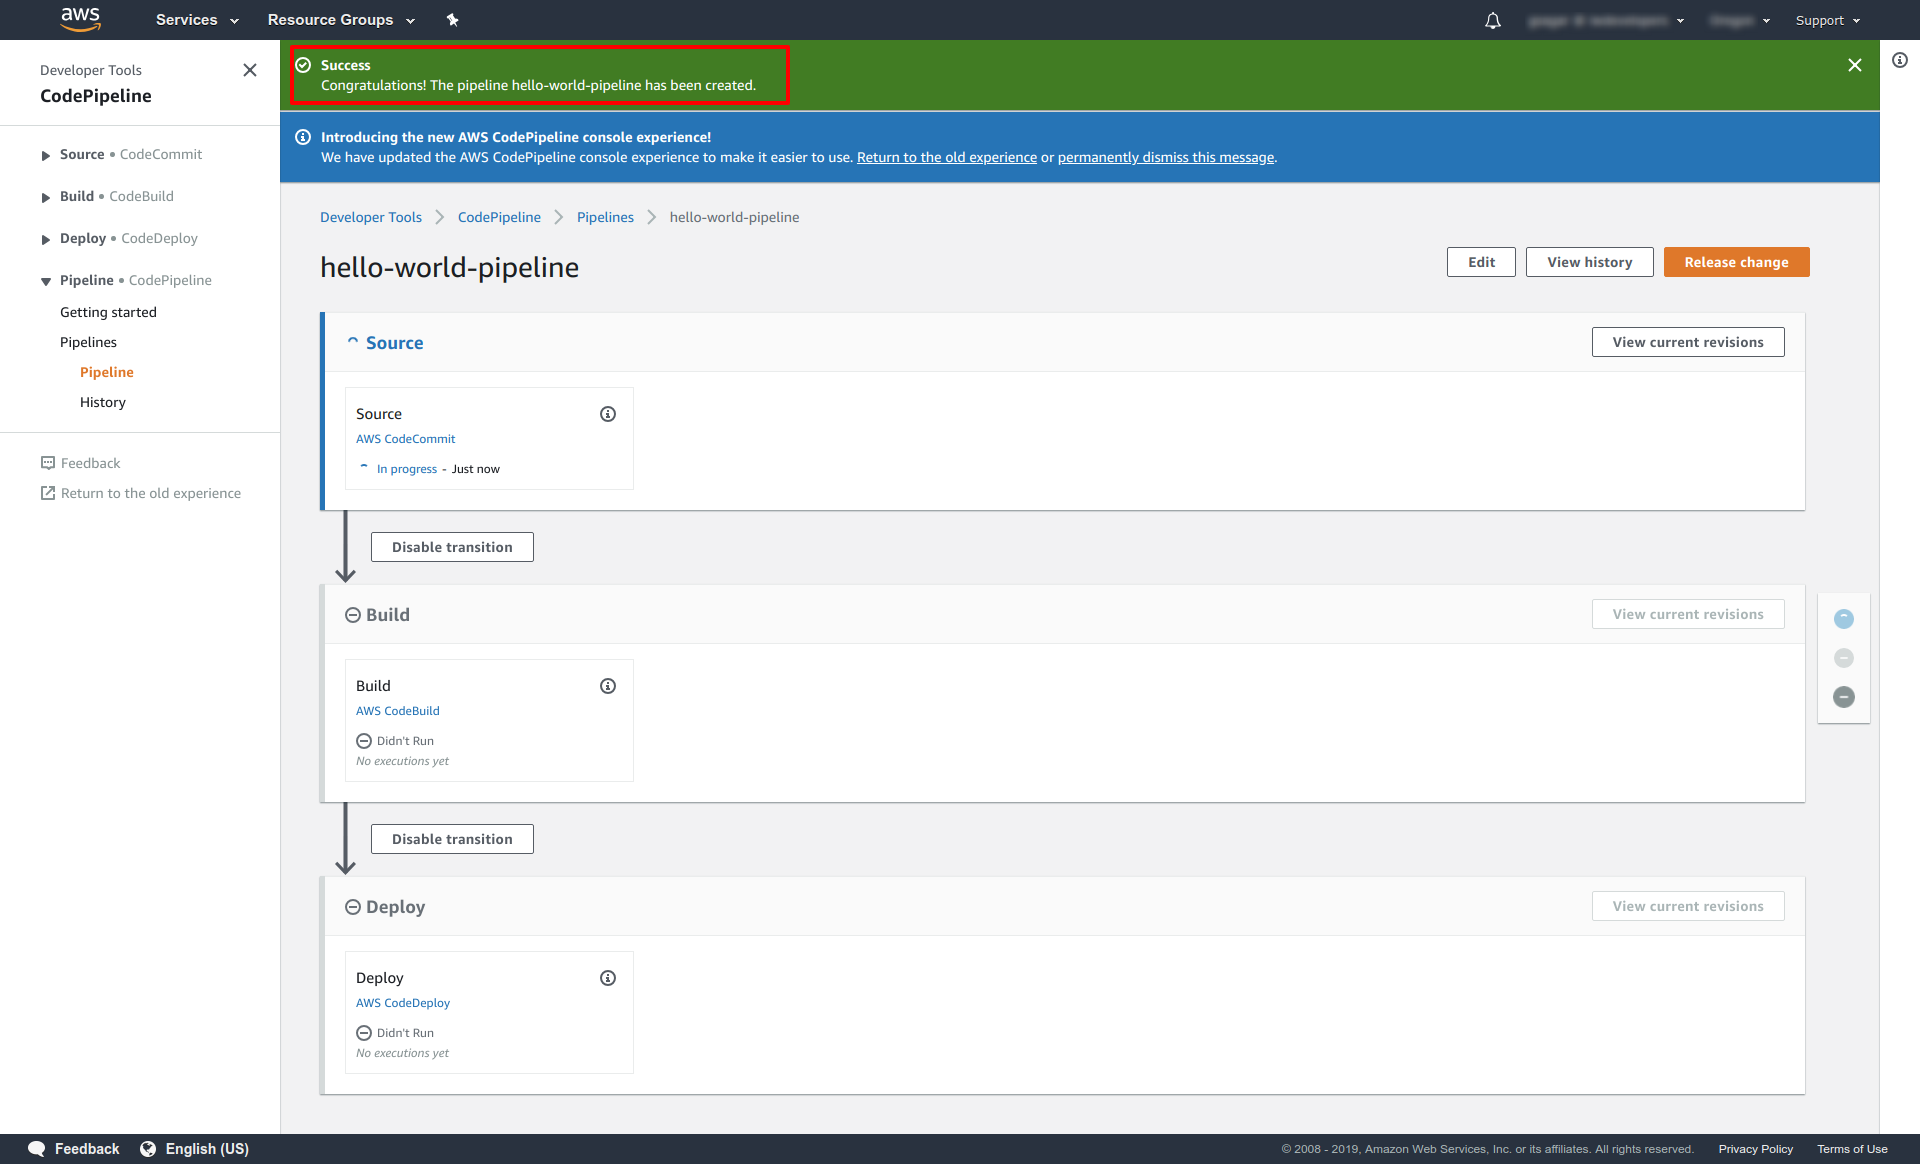The width and height of the screenshot is (1920, 1164).
Task: Click the blue info banner icon
Action: click(x=303, y=137)
